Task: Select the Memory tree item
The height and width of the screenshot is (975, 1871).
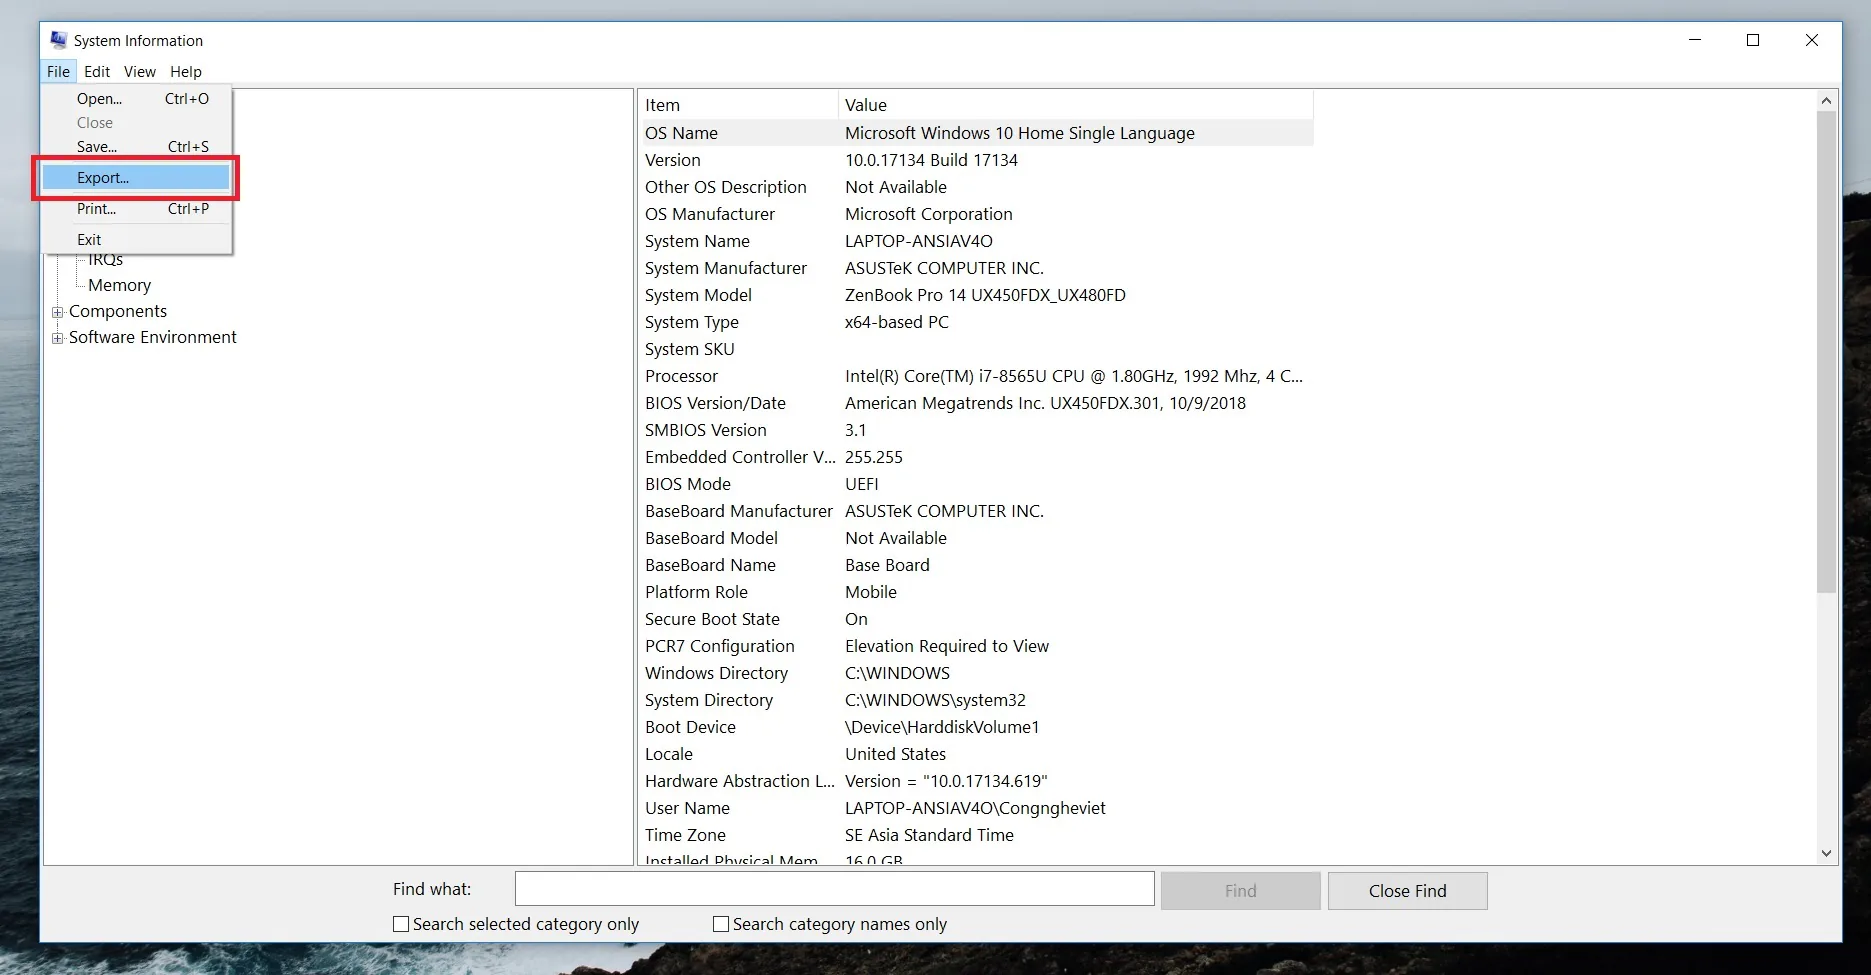Action: [x=120, y=286]
